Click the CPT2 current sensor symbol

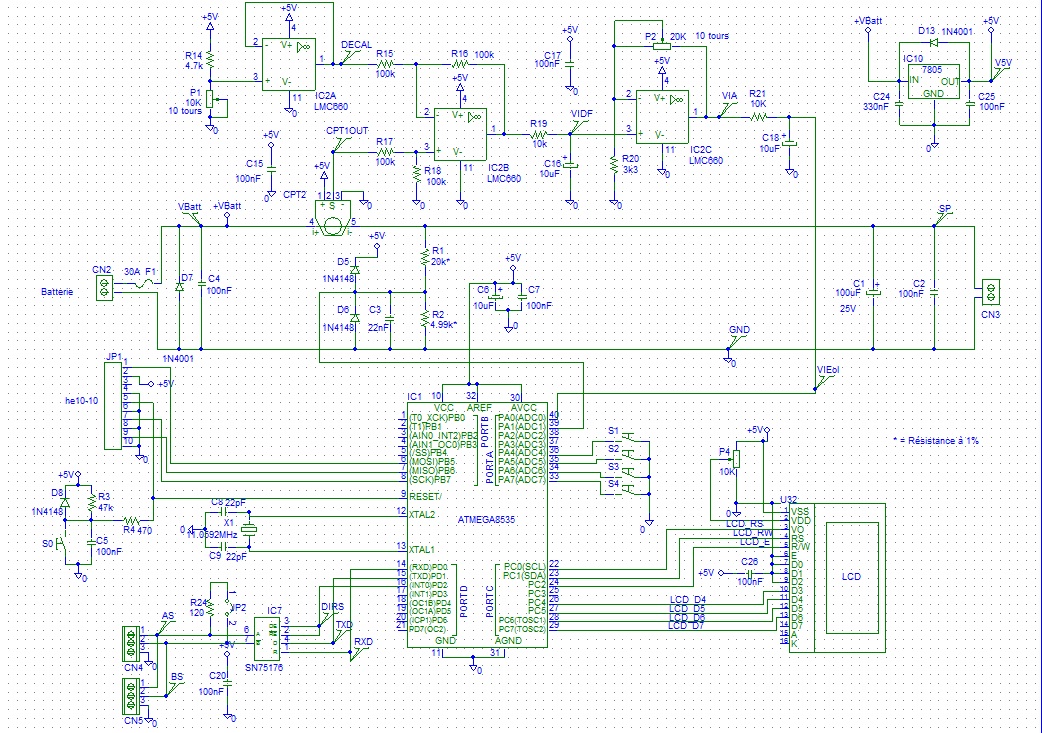point(332,217)
